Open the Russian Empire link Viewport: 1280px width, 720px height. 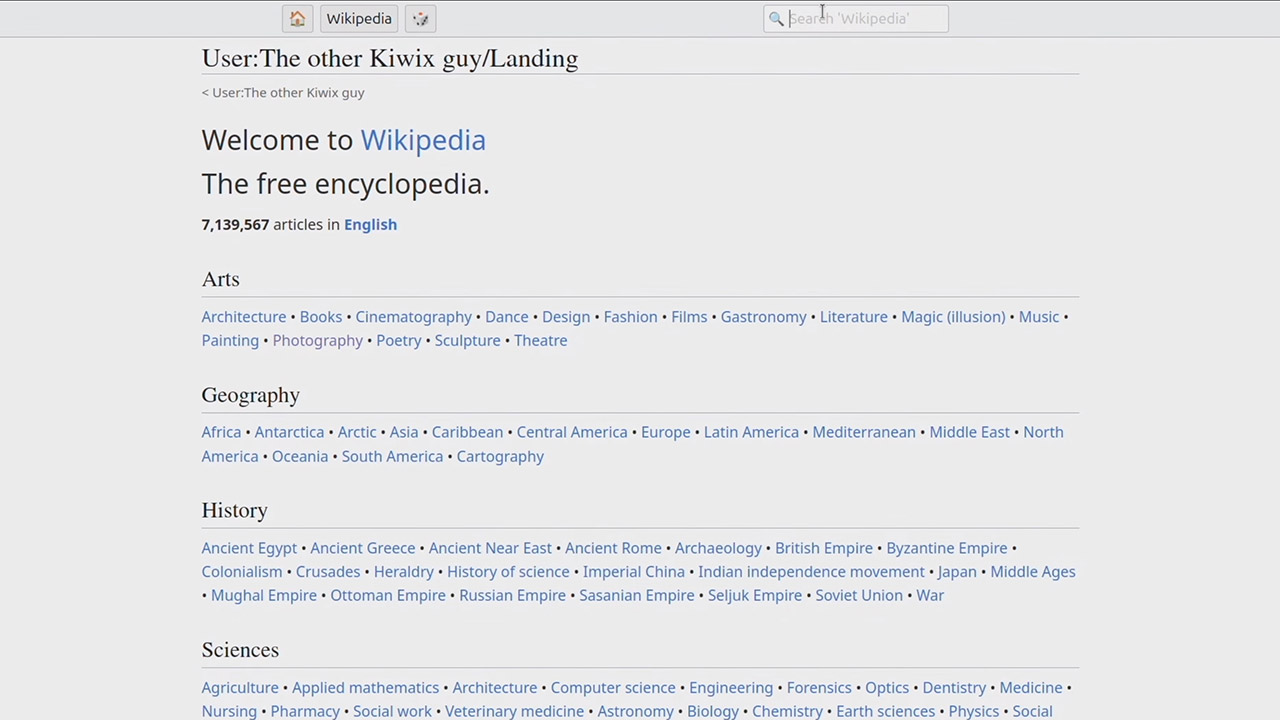point(513,596)
